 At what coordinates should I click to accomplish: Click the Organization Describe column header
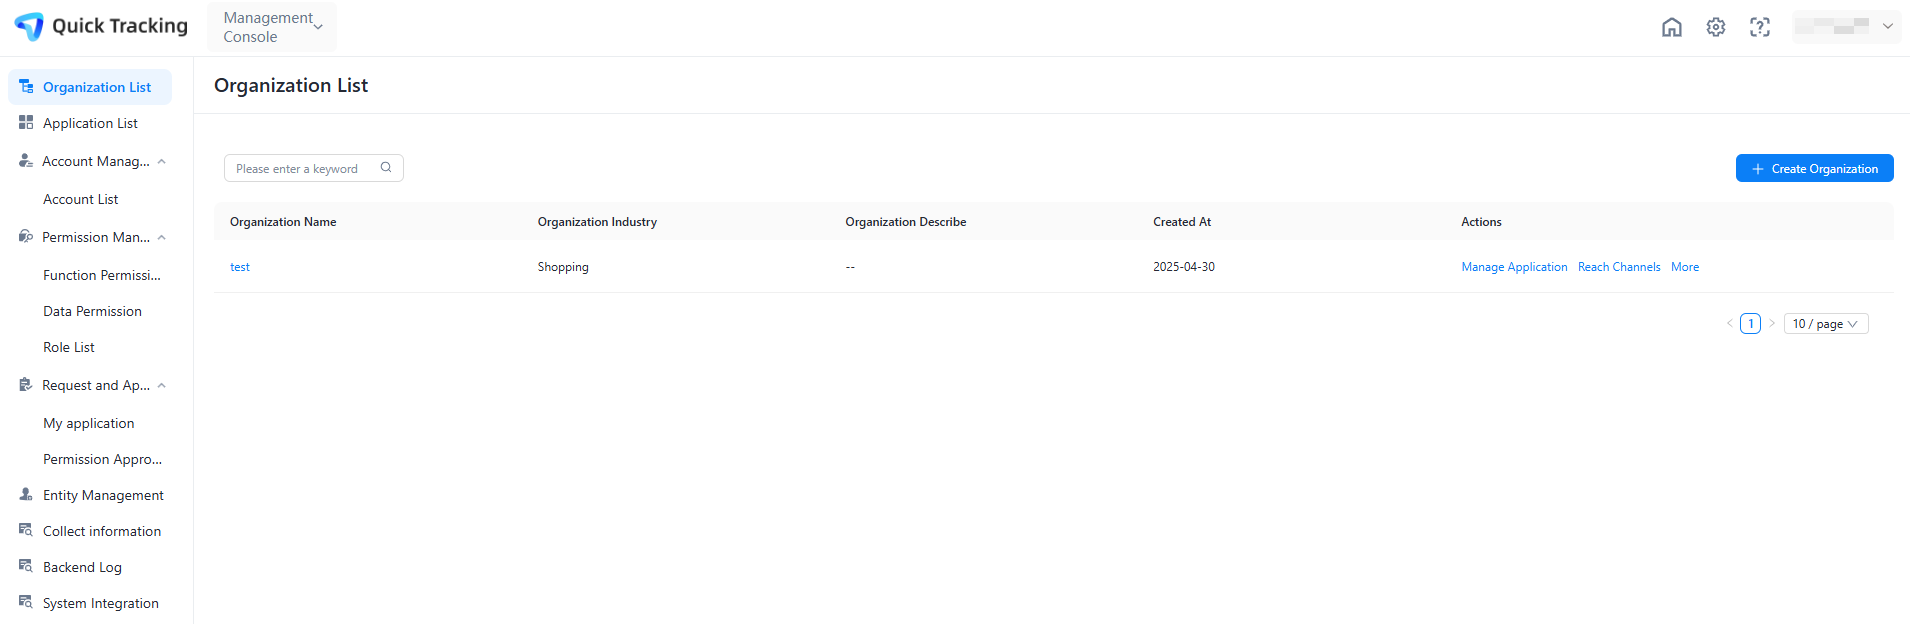pos(906,222)
